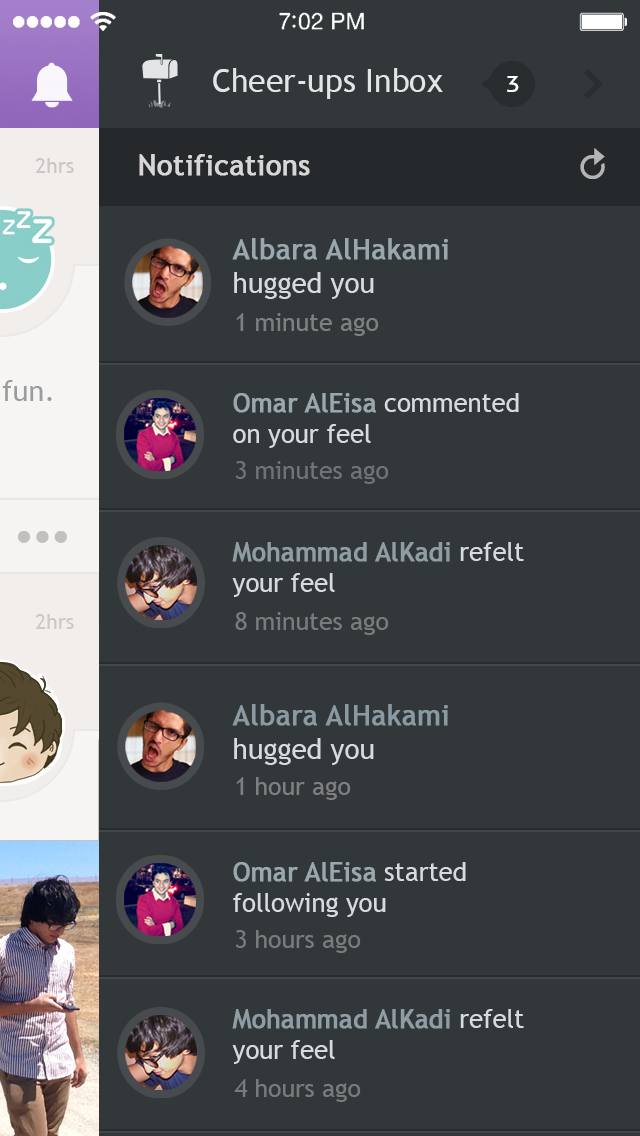640x1136 pixels.
Task: Tap the white notification bell icon
Action: coord(51,85)
